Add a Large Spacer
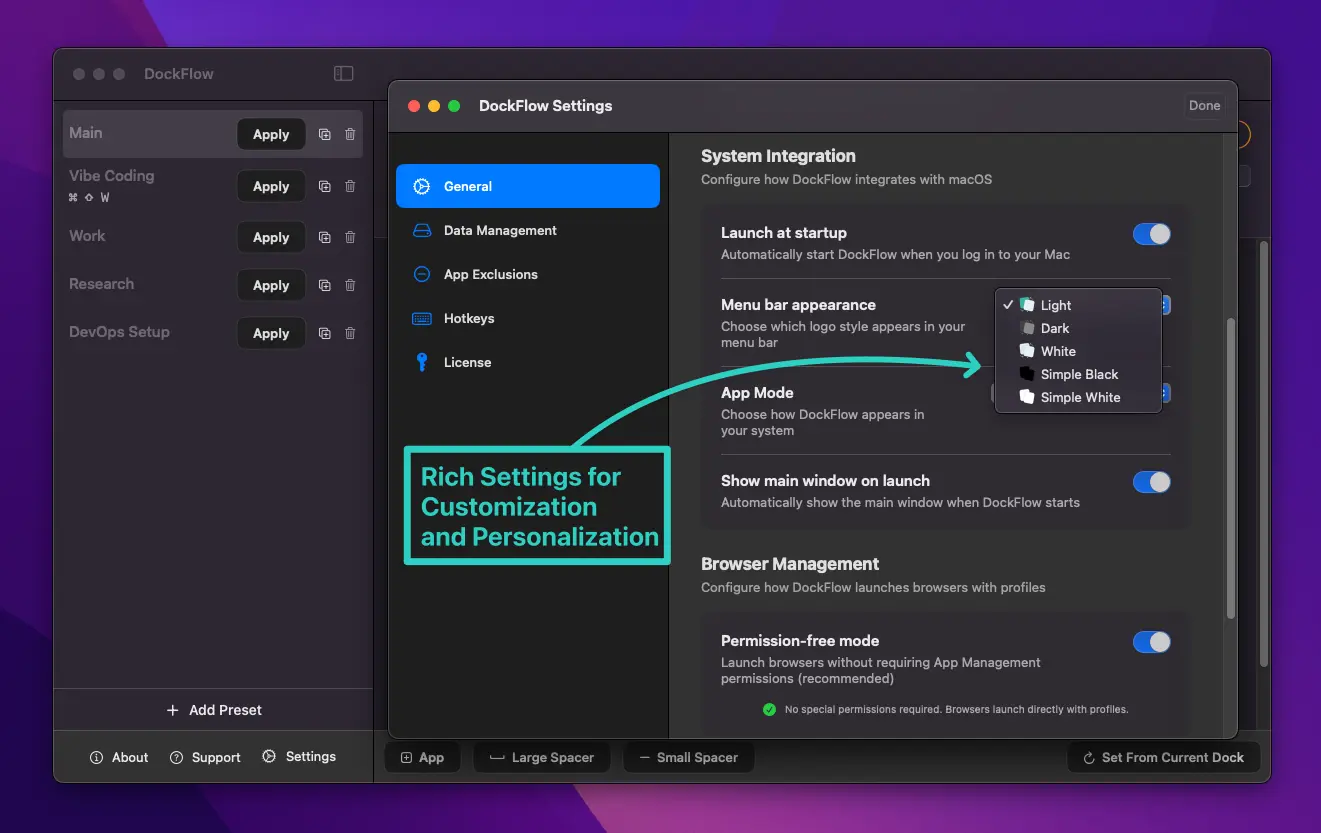 point(541,757)
